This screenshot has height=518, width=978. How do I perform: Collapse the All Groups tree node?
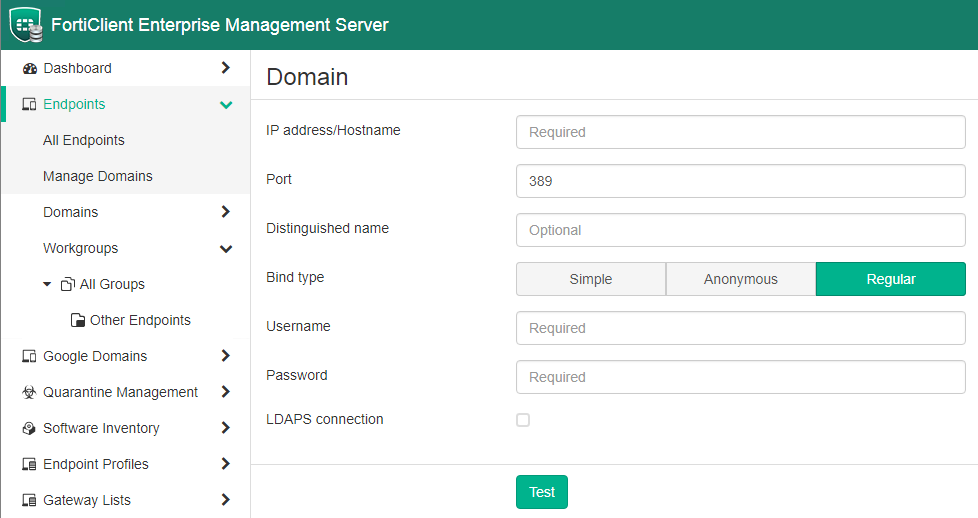pyautogui.click(x=47, y=285)
